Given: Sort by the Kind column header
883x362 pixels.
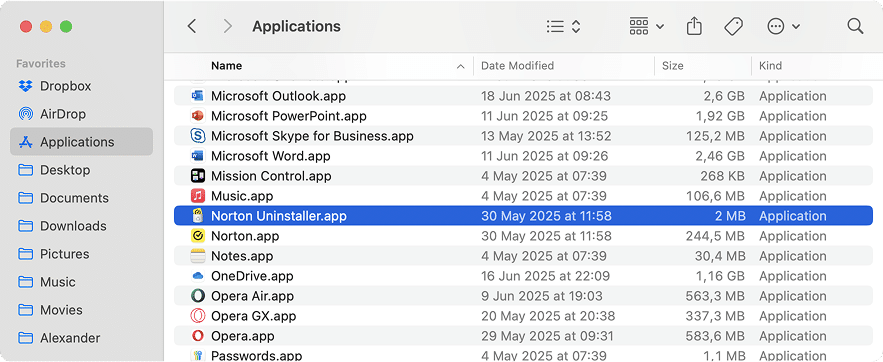Looking at the screenshot, I should [x=770, y=66].
